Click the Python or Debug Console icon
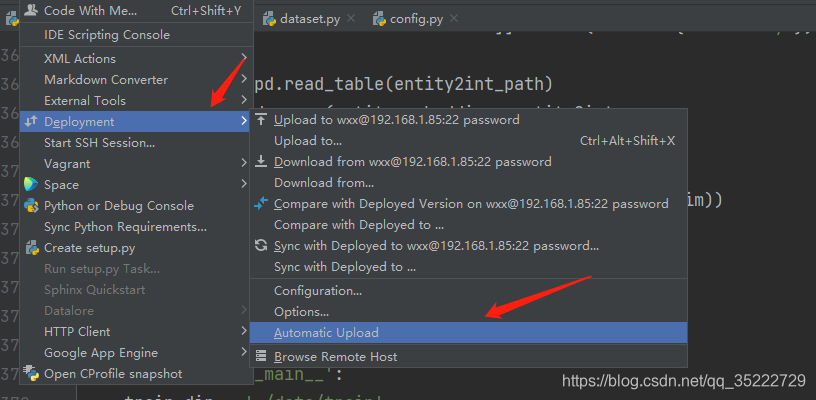Image resolution: width=816 pixels, height=400 pixels. [x=31, y=205]
